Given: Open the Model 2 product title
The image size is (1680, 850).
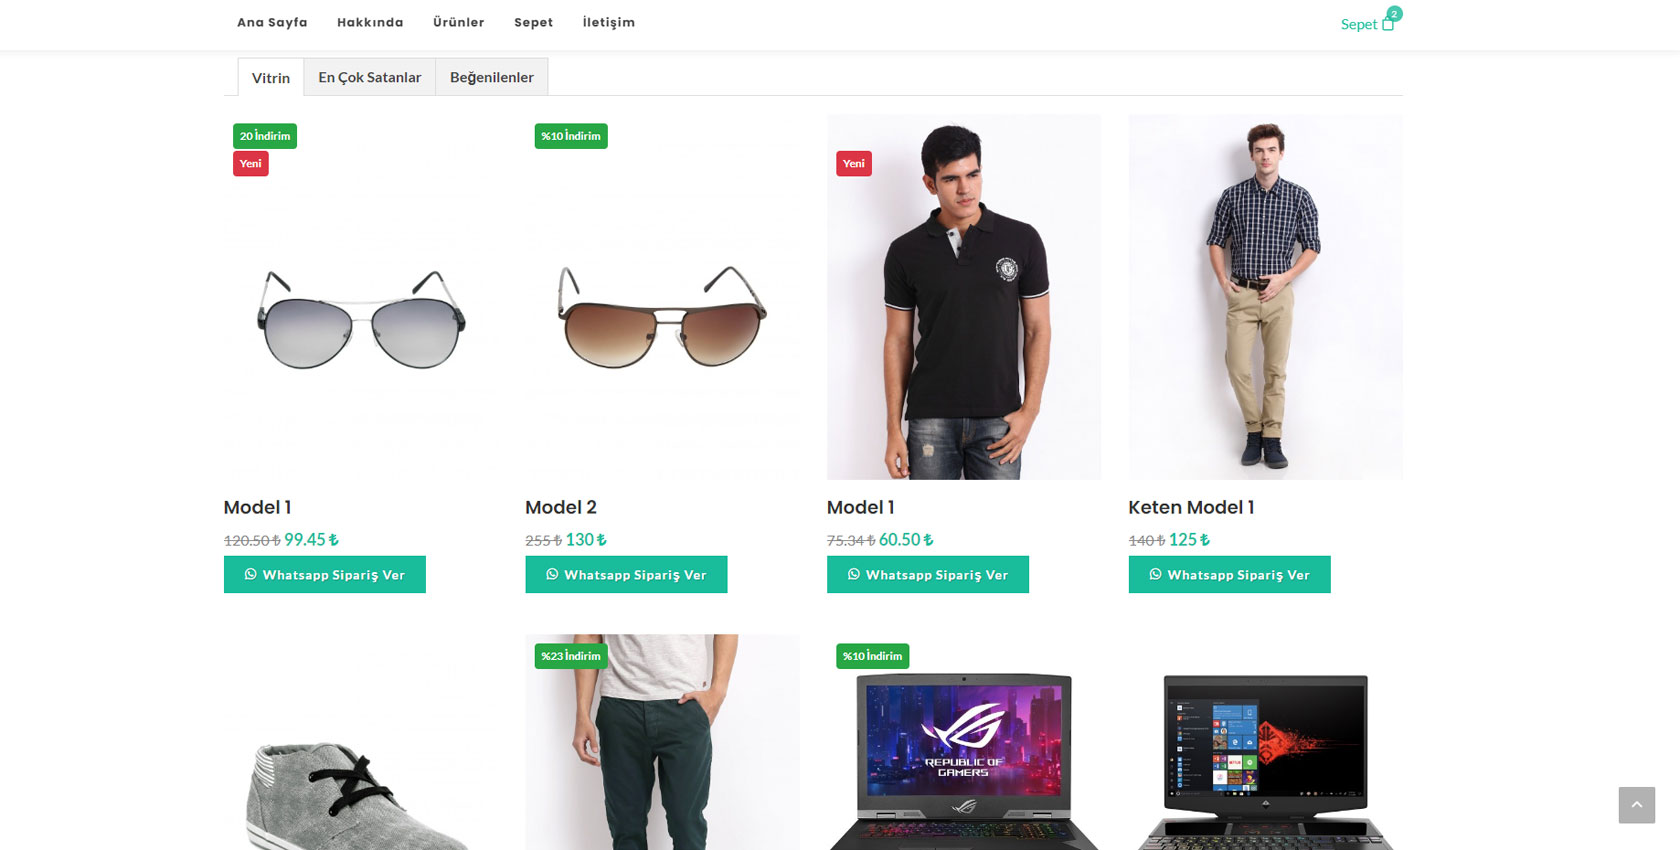Looking at the screenshot, I should click(x=561, y=507).
